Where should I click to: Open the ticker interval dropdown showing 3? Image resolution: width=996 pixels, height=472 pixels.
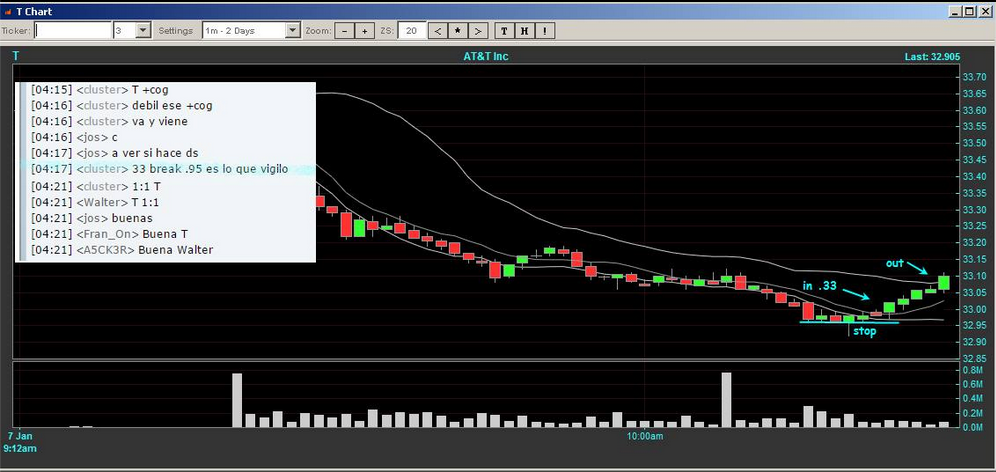(143, 30)
